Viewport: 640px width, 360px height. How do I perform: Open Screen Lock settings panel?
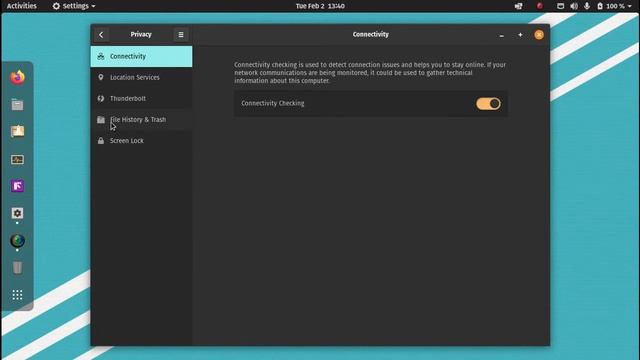141,141
